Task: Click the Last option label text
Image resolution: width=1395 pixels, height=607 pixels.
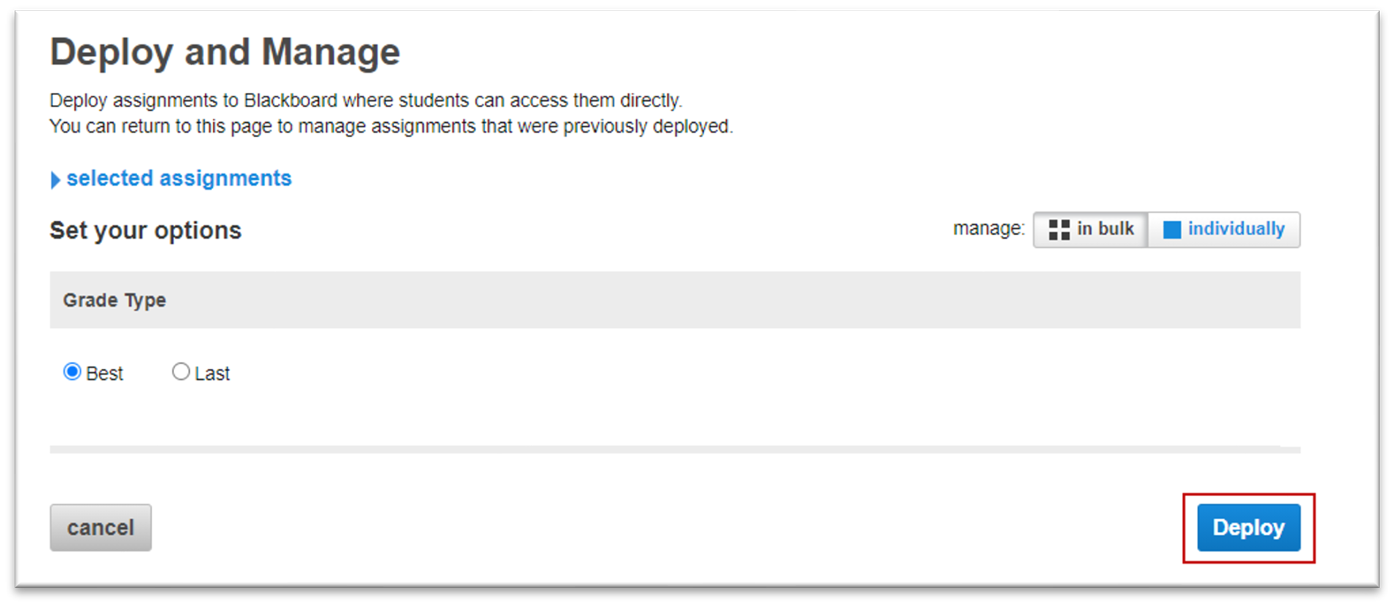Action: point(212,373)
